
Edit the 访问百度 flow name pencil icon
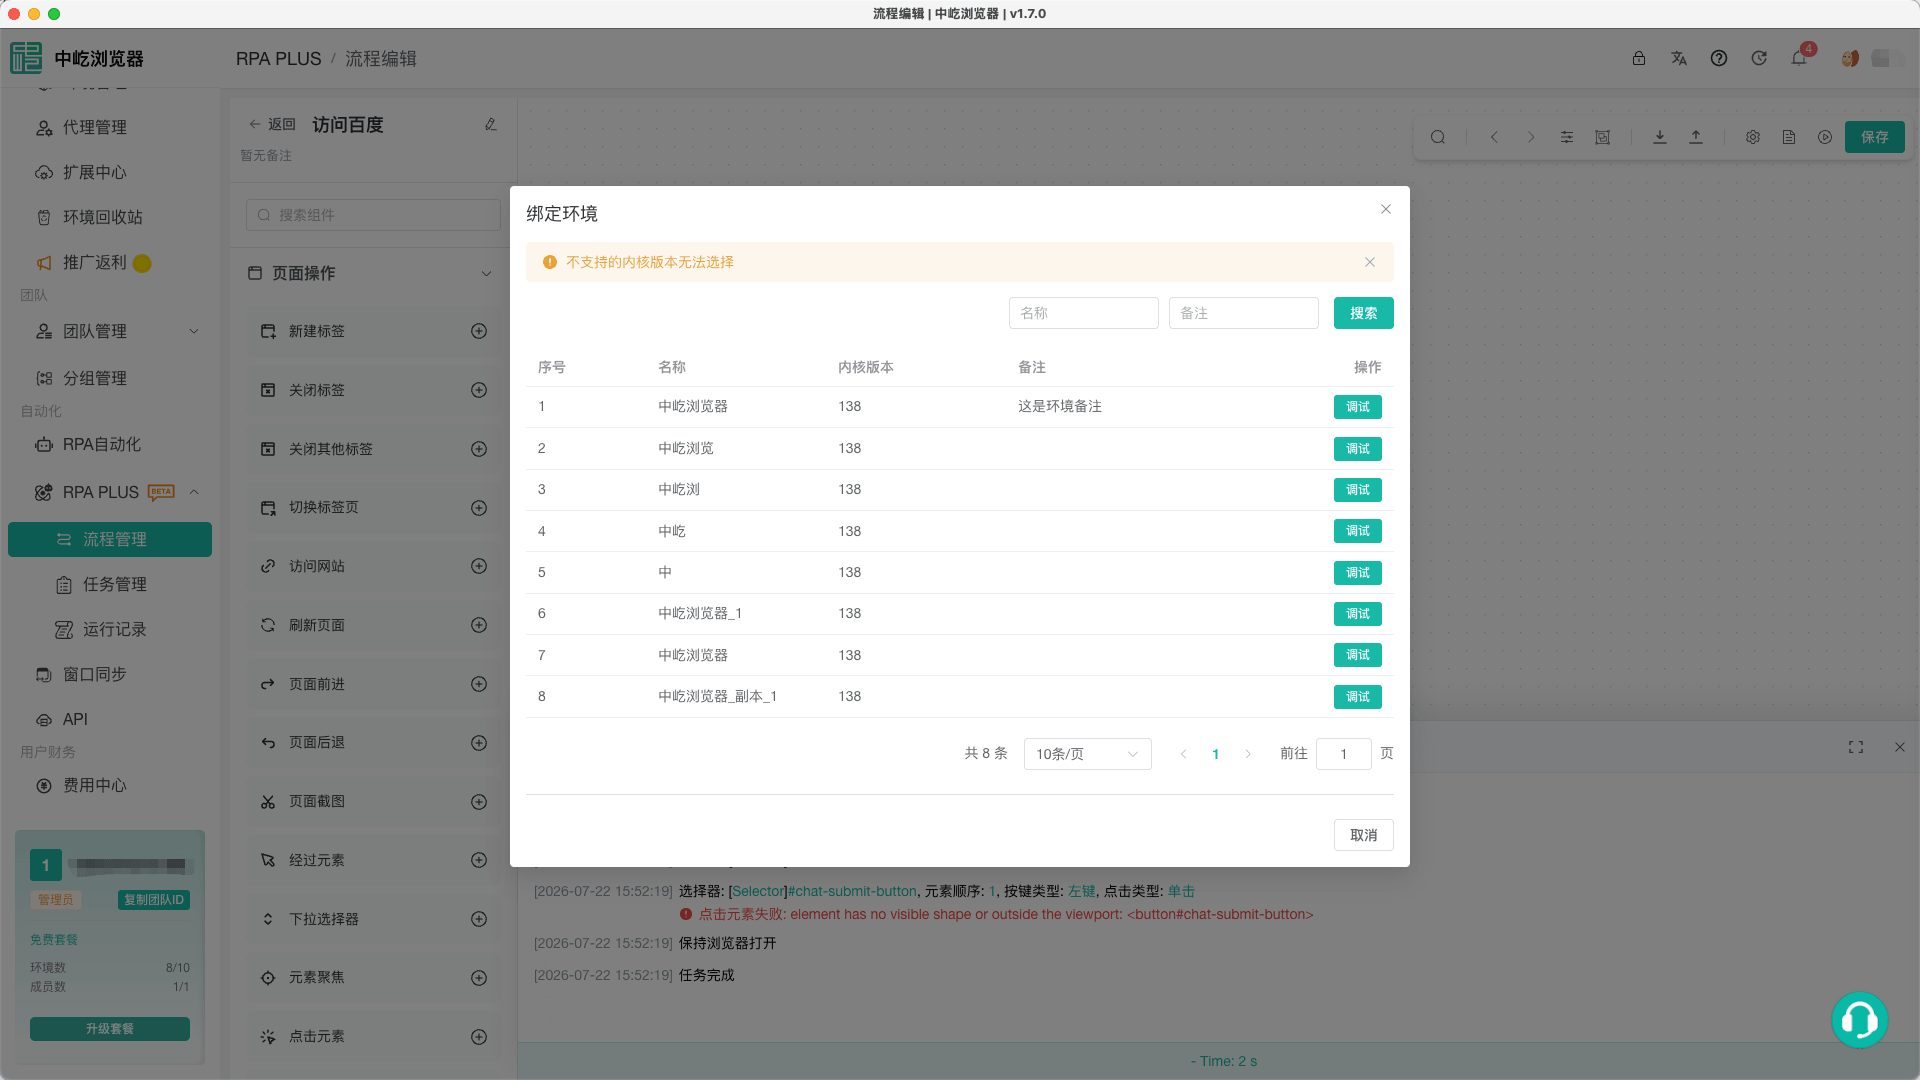pos(491,125)
